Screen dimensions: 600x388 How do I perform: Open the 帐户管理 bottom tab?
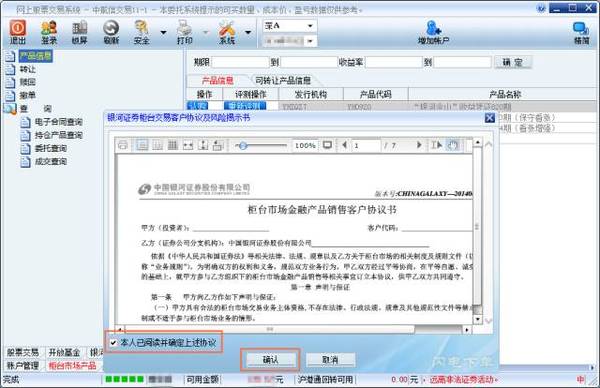point(23,366)
